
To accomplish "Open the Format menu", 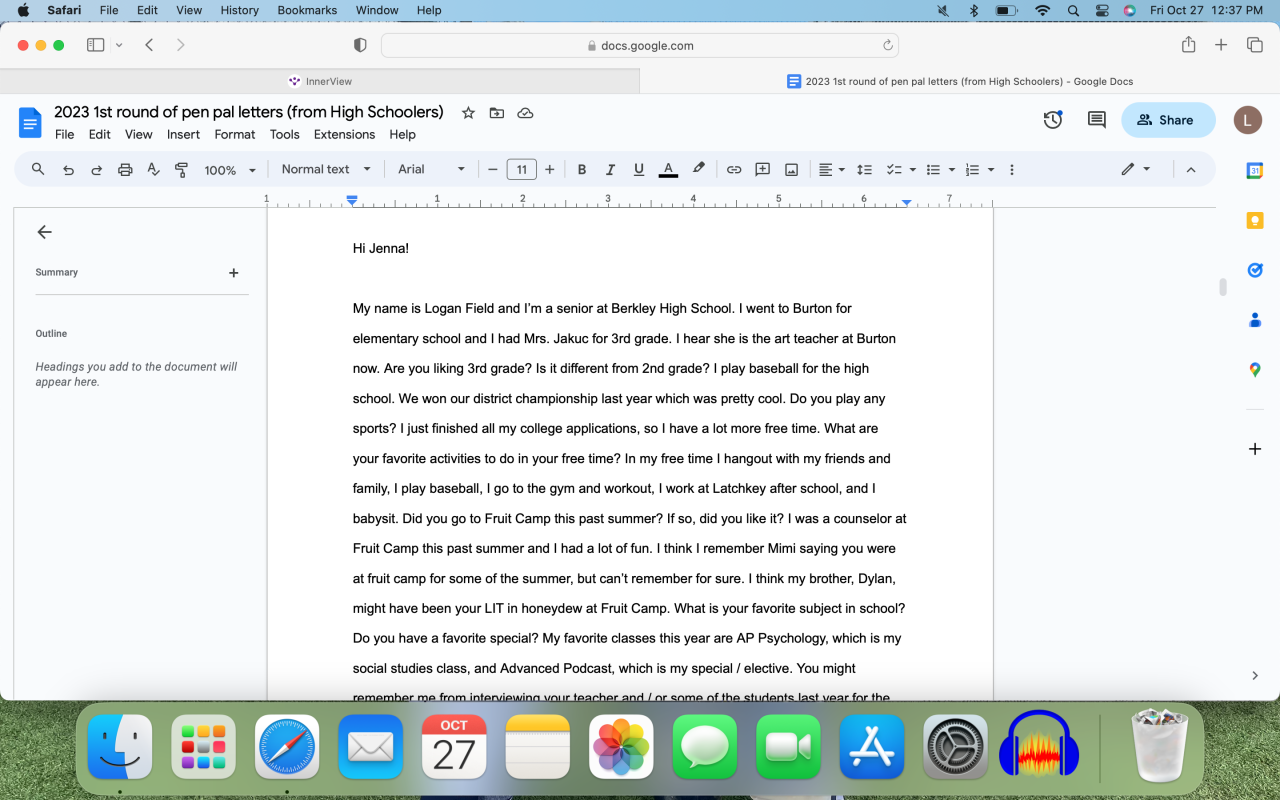I will [235, 134].
